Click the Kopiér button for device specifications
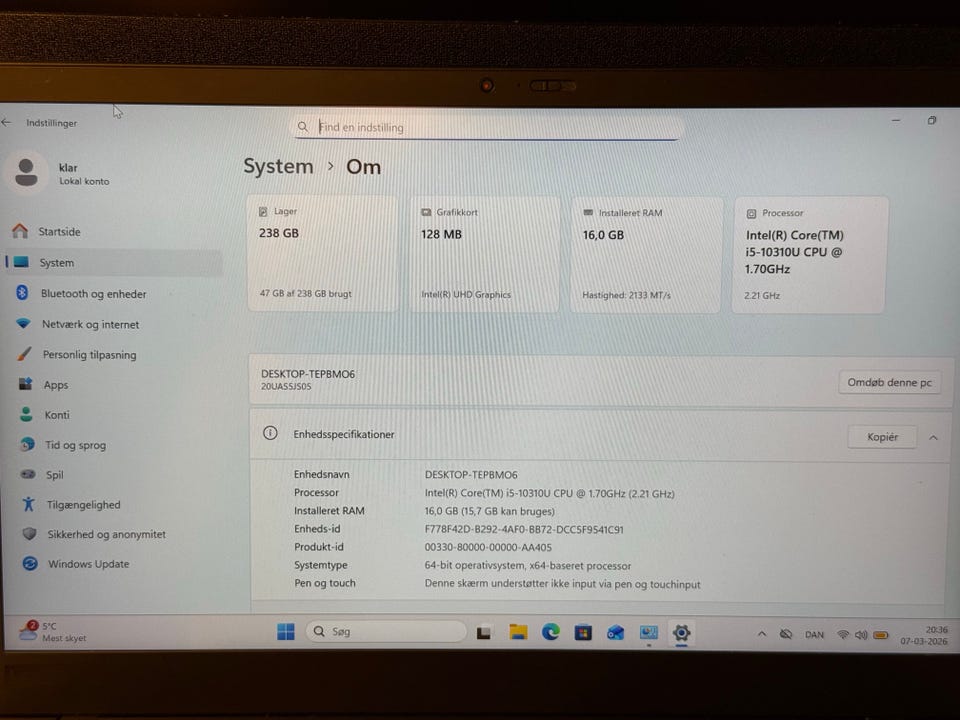 tap(882, 437)
